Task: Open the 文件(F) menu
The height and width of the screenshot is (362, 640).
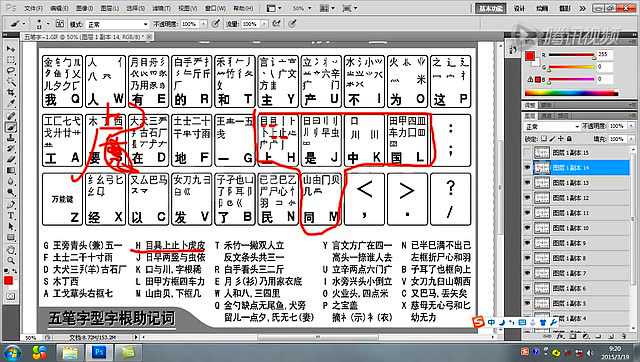Action: 33,8
